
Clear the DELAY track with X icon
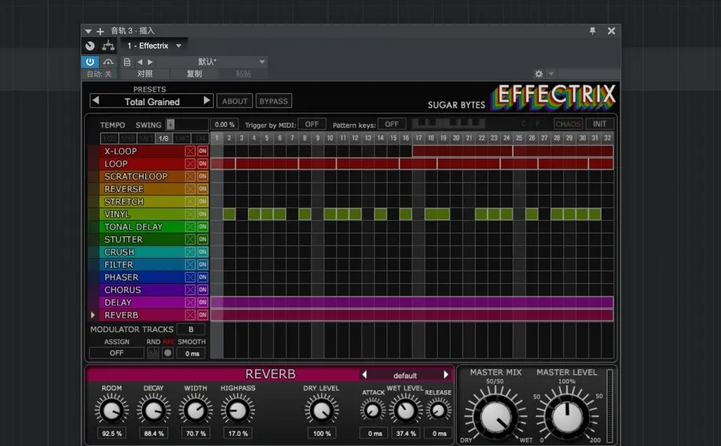190,303
